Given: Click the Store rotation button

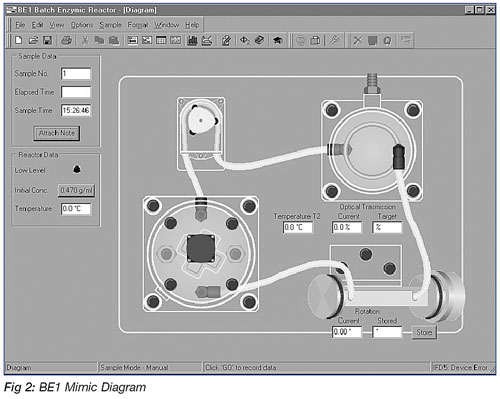Looking at the screenshot, I should click(x=424, y=332).
